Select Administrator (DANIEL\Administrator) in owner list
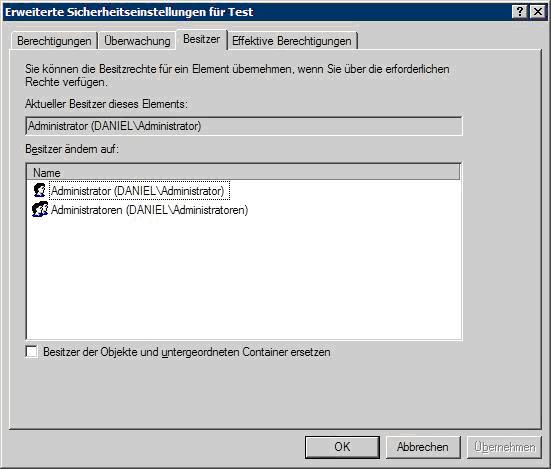The width and height of the screenshot is (551, 469). [140, 191]
